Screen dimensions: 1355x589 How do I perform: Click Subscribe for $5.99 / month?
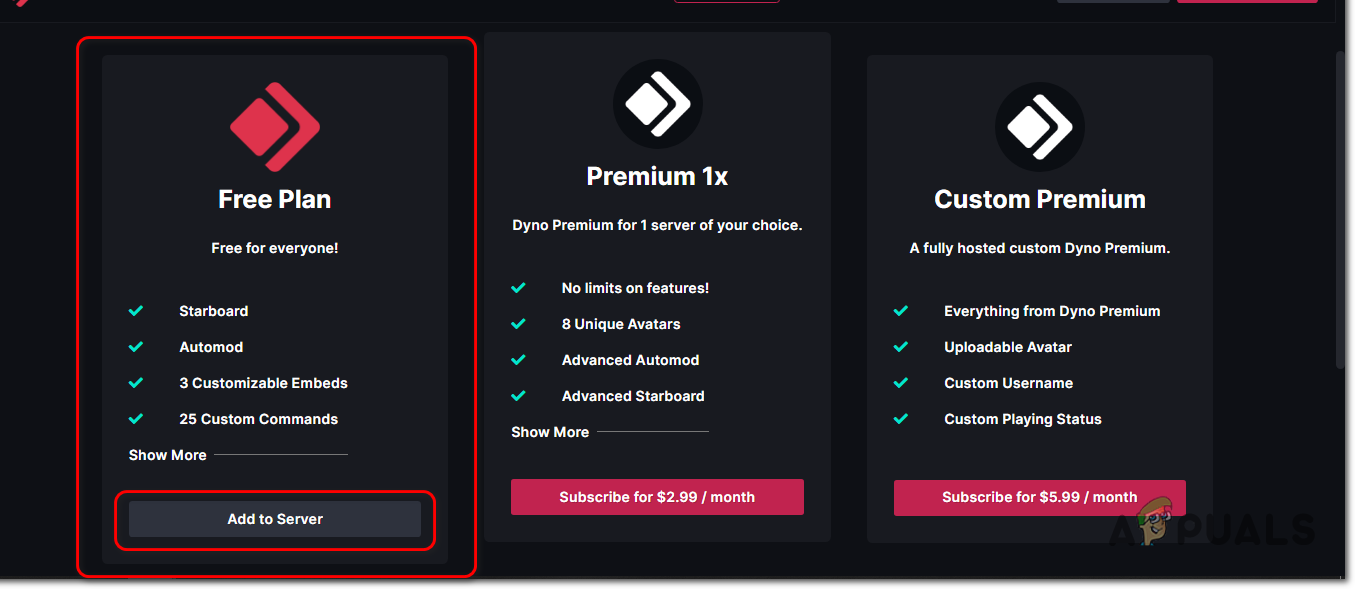(x=1039, y=497)
